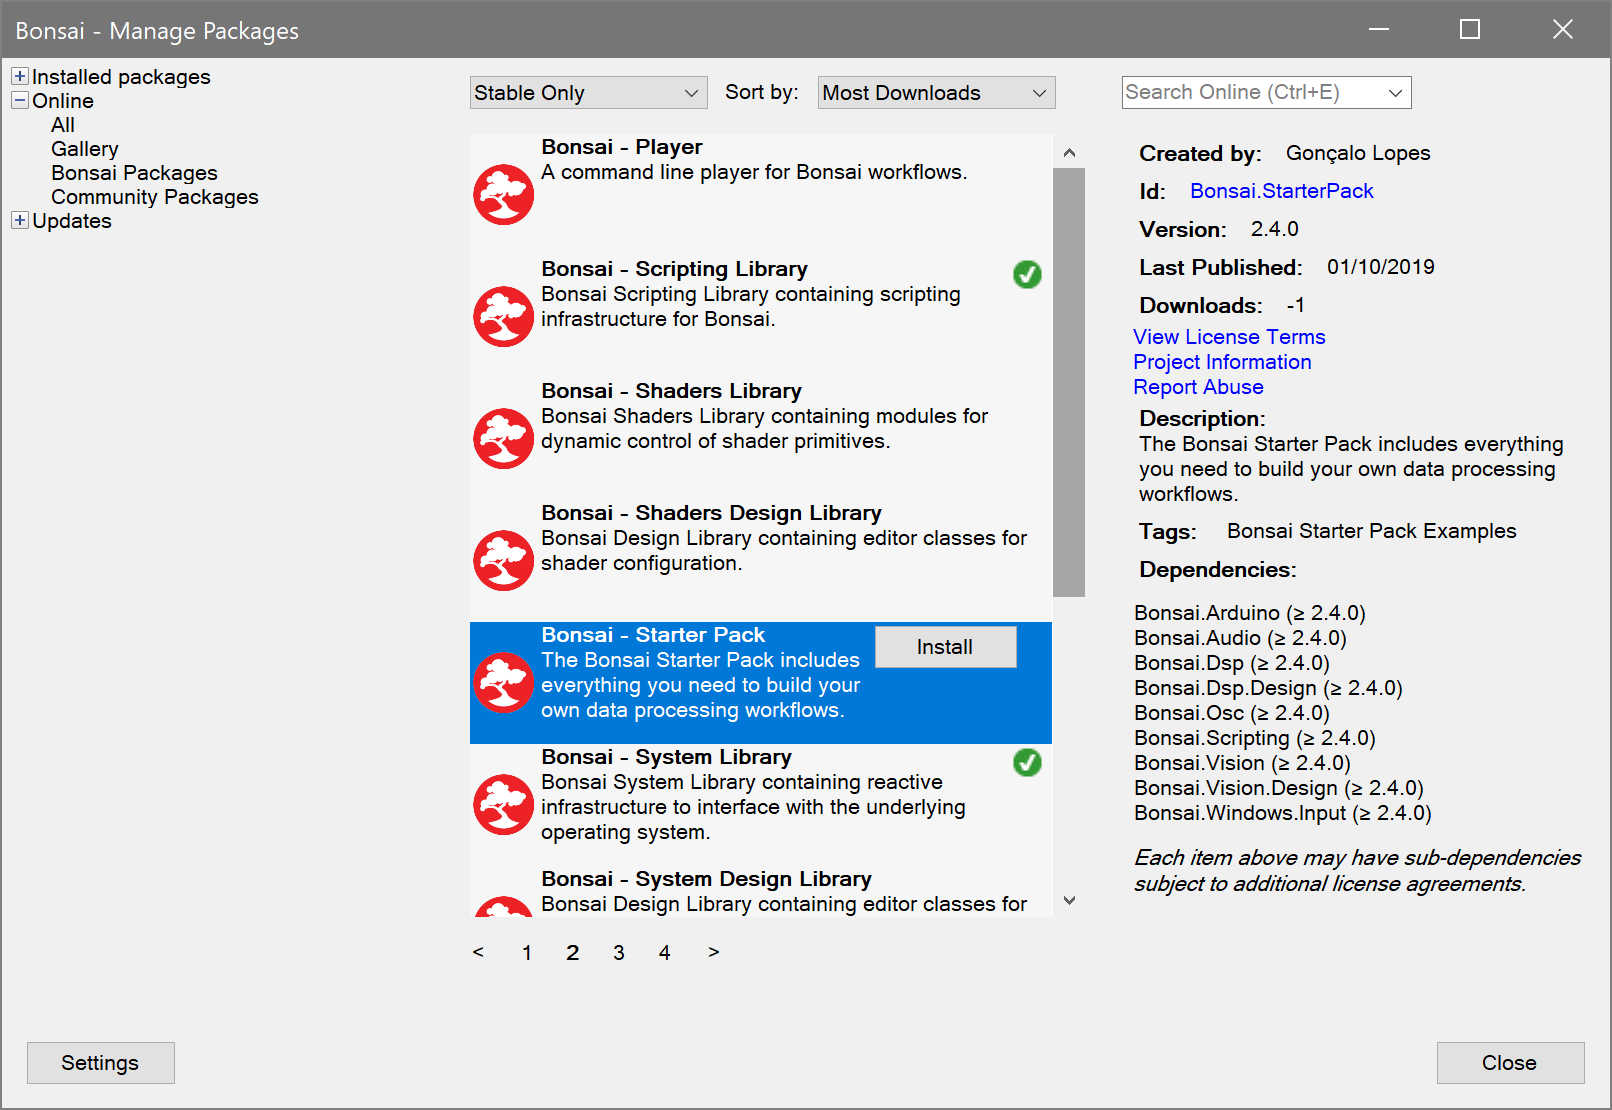This screenshot has height=1110, width=1612.
Task: Click the Bonsai.Audio dependency entry
Action: pos(1240,638)
